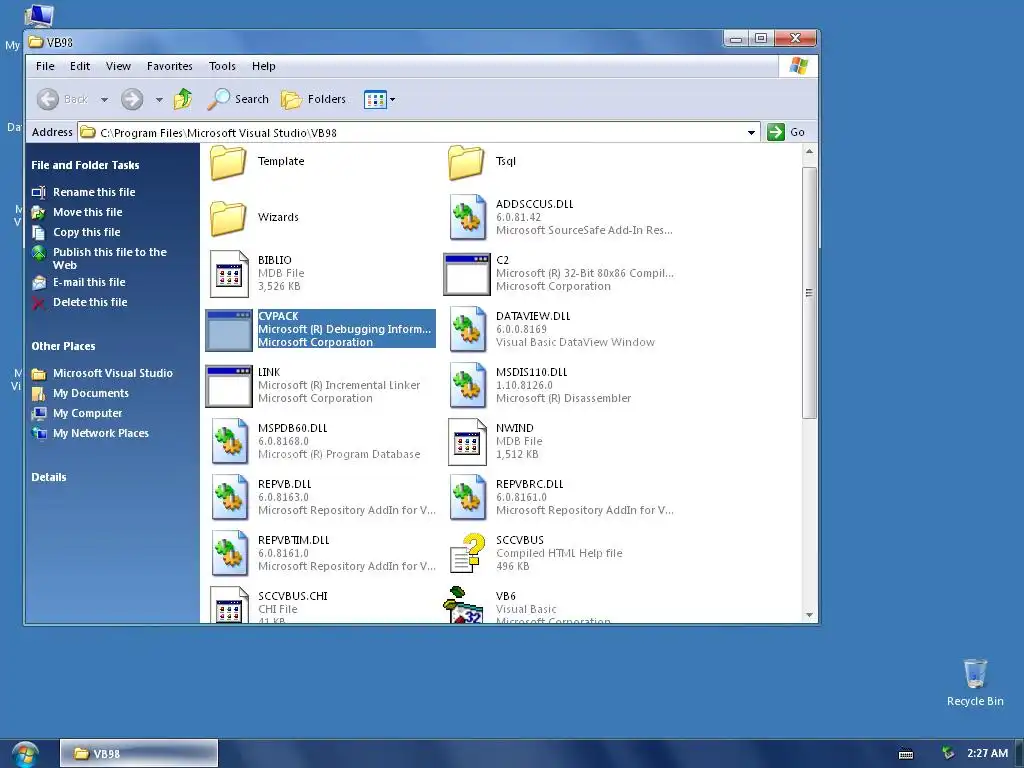Go to My Computer link
Screen dimensions: 1024x768
coord(88,413)
